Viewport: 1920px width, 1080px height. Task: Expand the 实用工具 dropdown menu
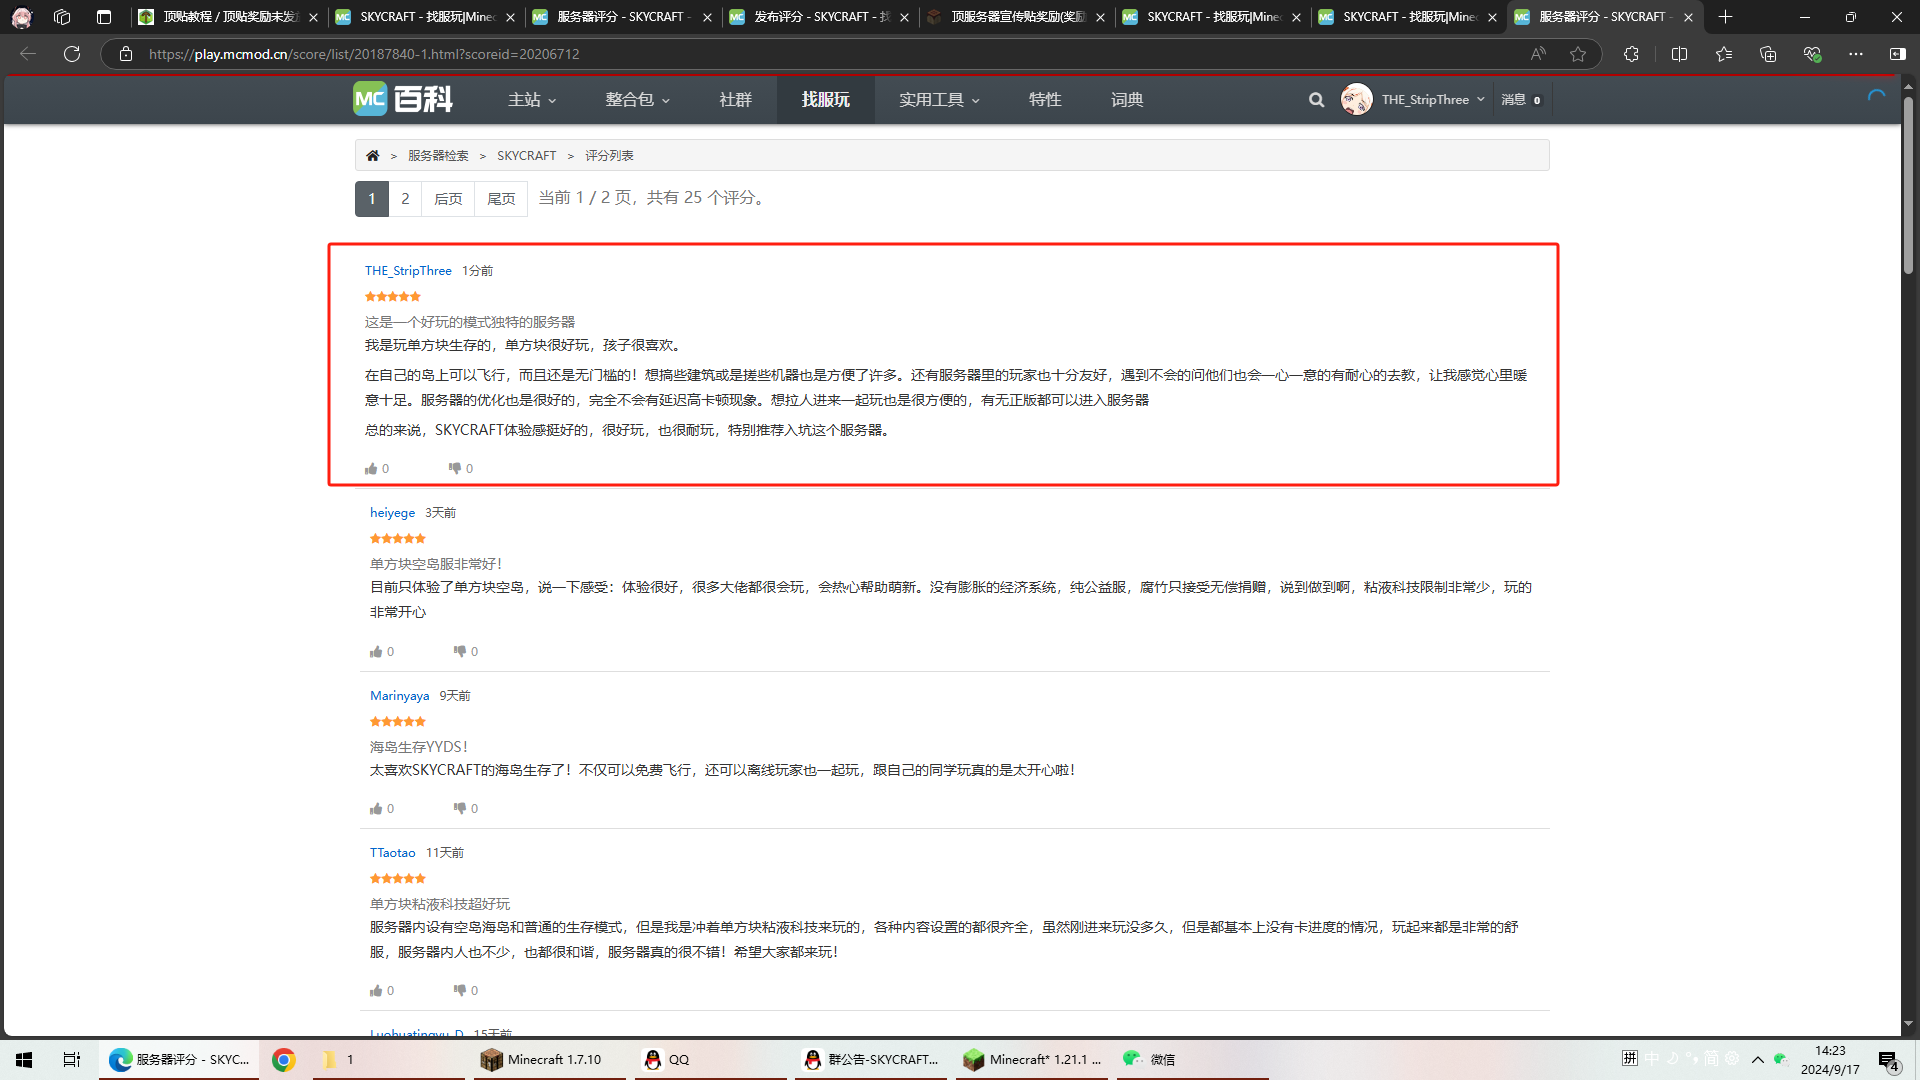(939, 100)
